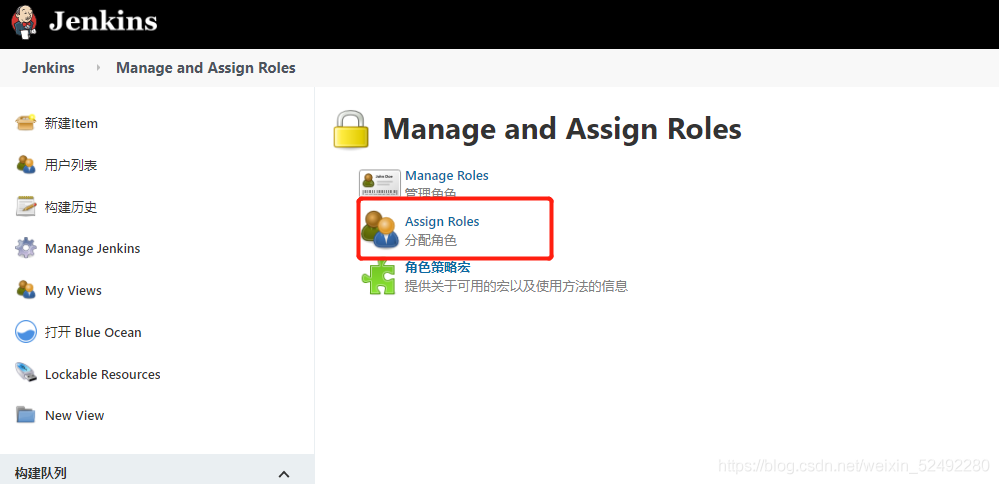Open 打开 Blue Ocean sidebar link
Screen dimensions: 999x484
click(93, 332)
